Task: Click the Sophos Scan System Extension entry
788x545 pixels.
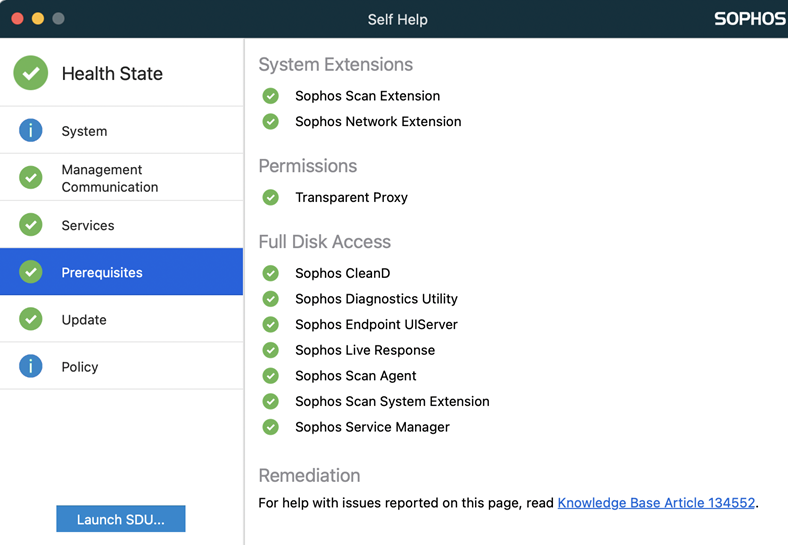Action: [392, 401]
